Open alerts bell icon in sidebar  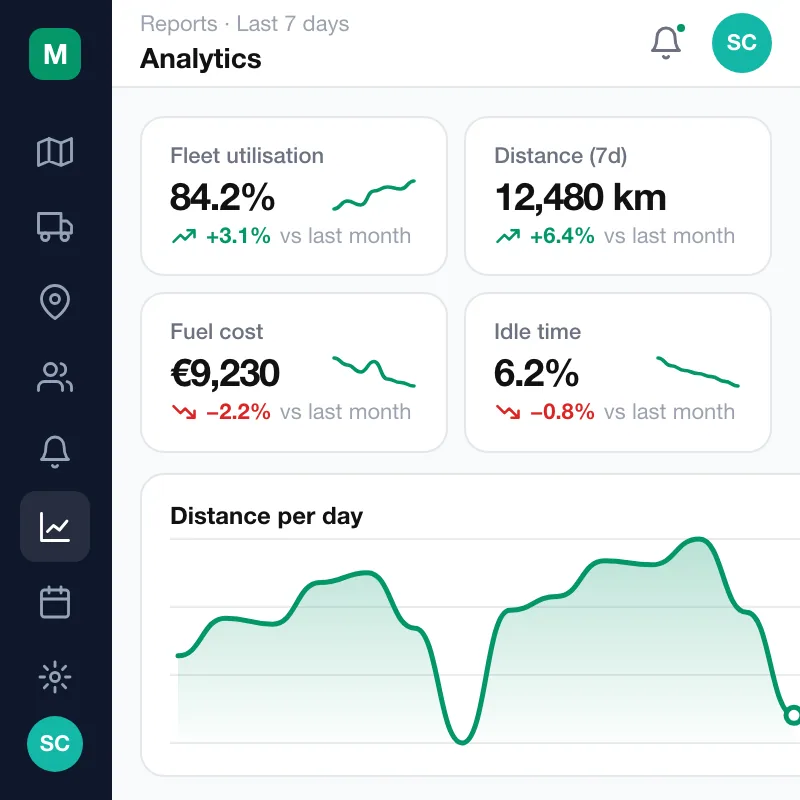(55, 452)
